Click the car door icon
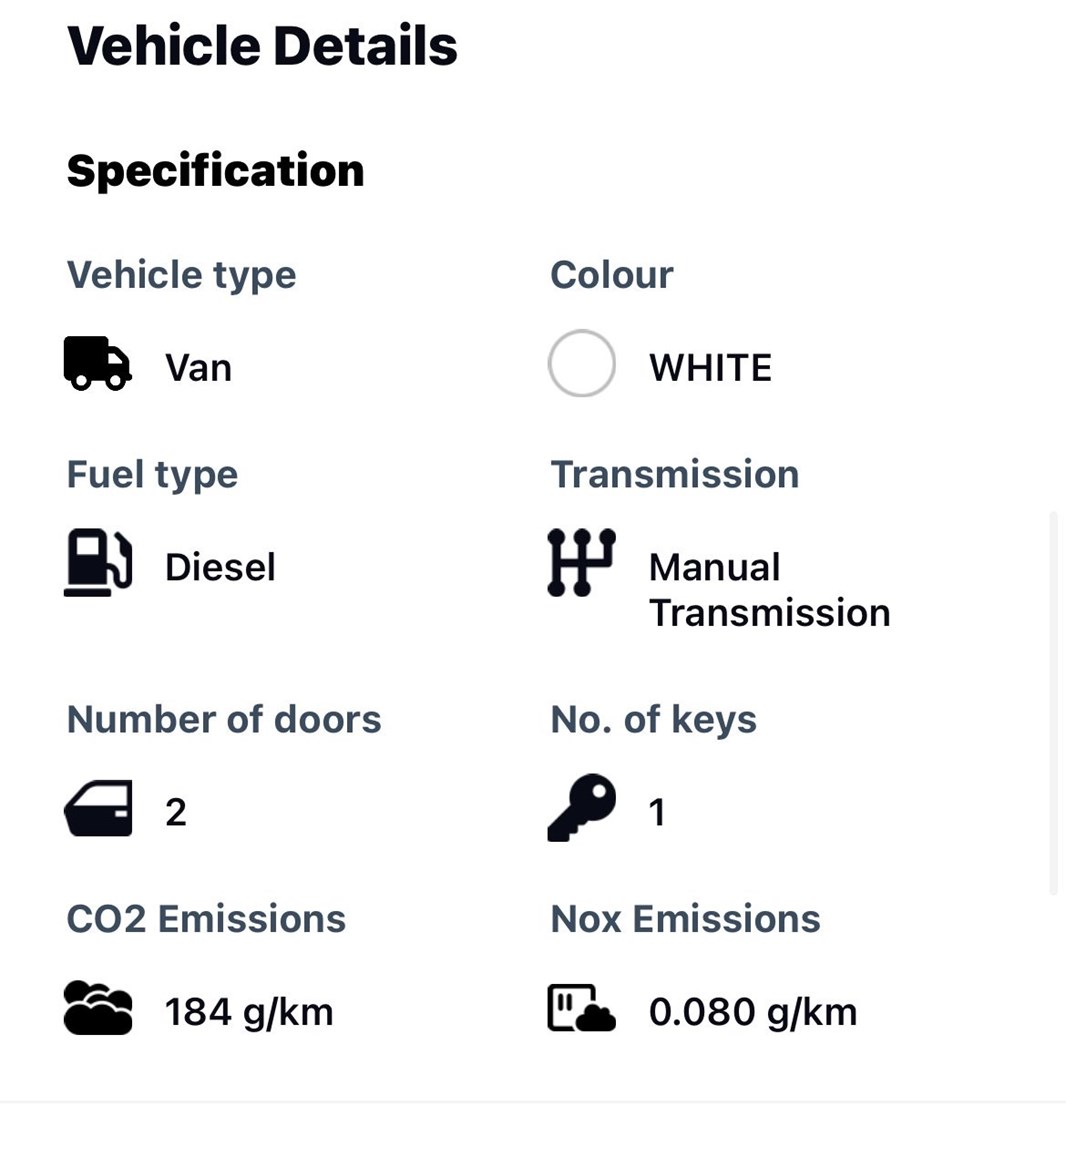The width and height of the screenshot is (1066, 1168). (98, 808)
